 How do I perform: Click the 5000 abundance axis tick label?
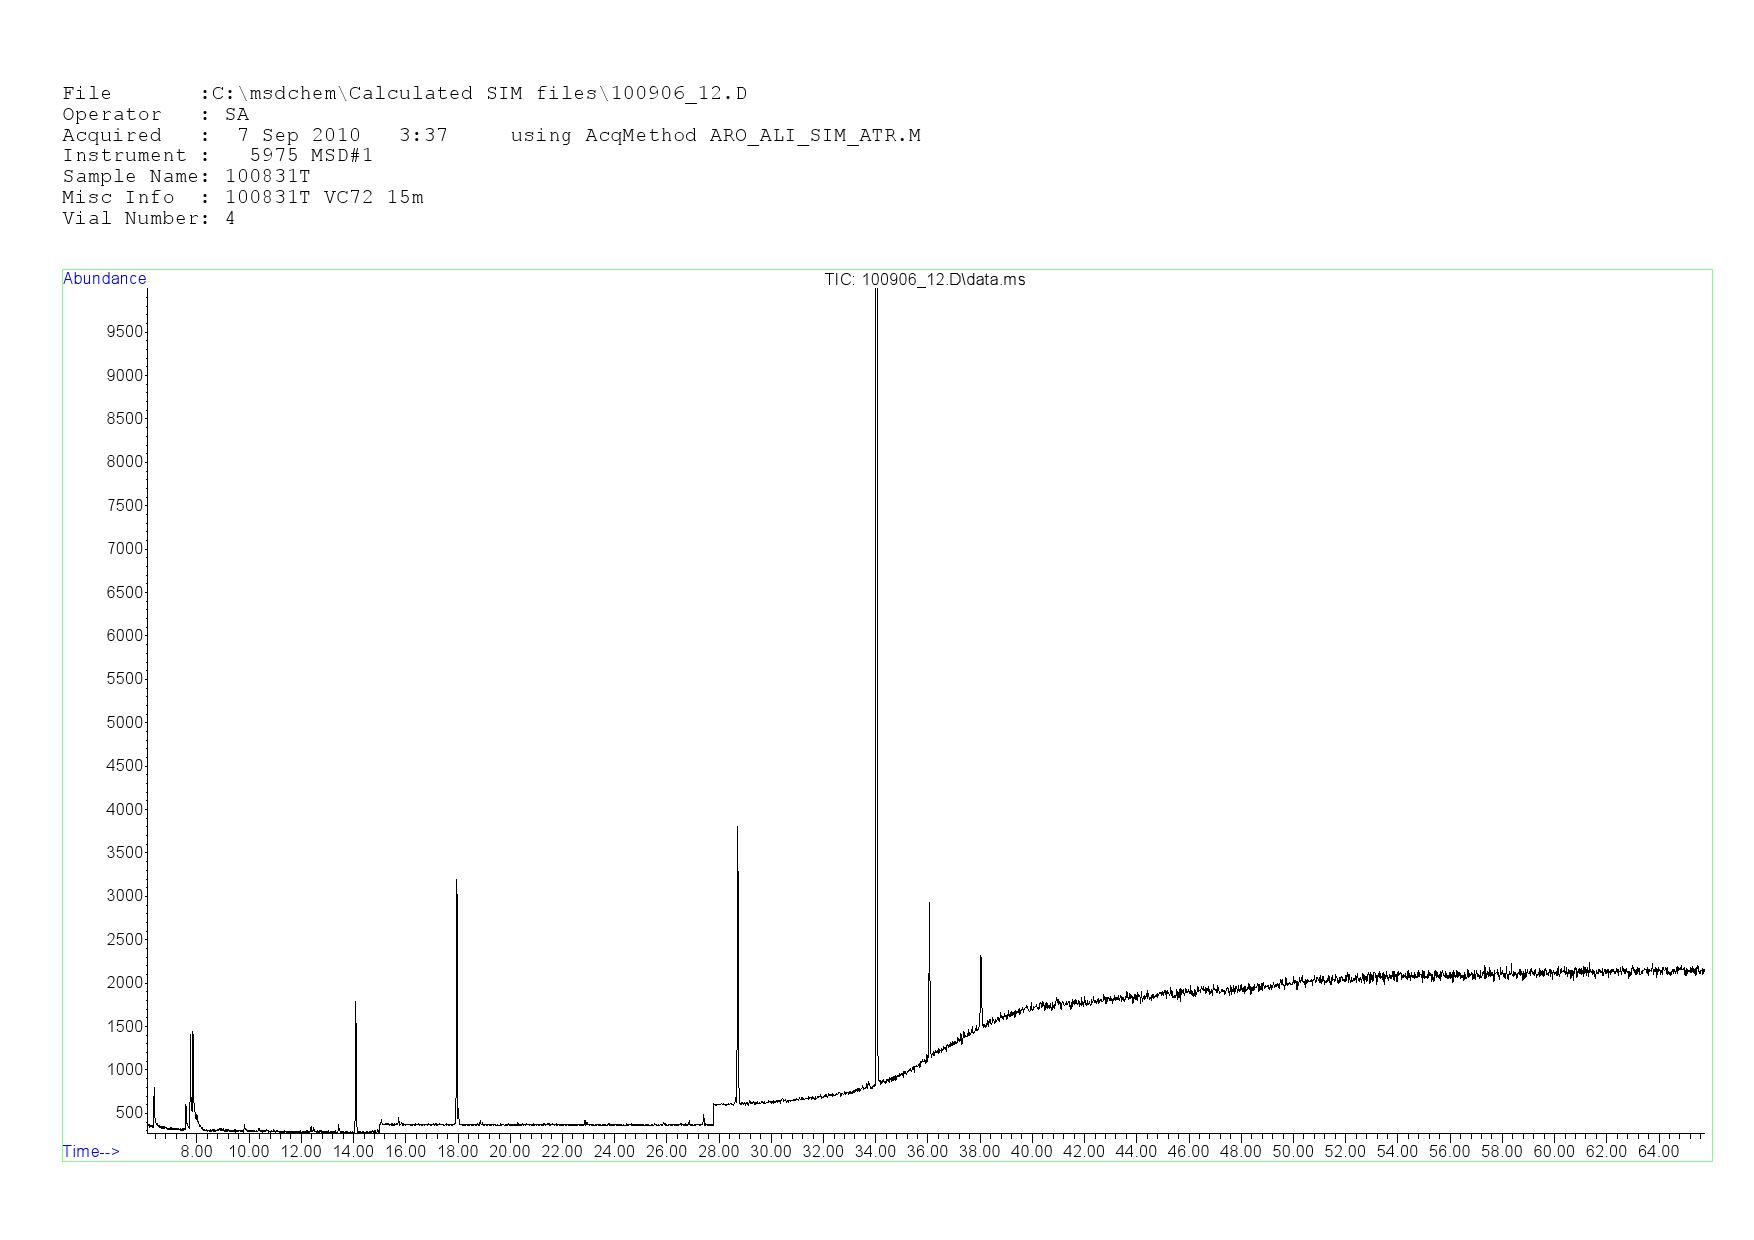[x=125, y=722]
